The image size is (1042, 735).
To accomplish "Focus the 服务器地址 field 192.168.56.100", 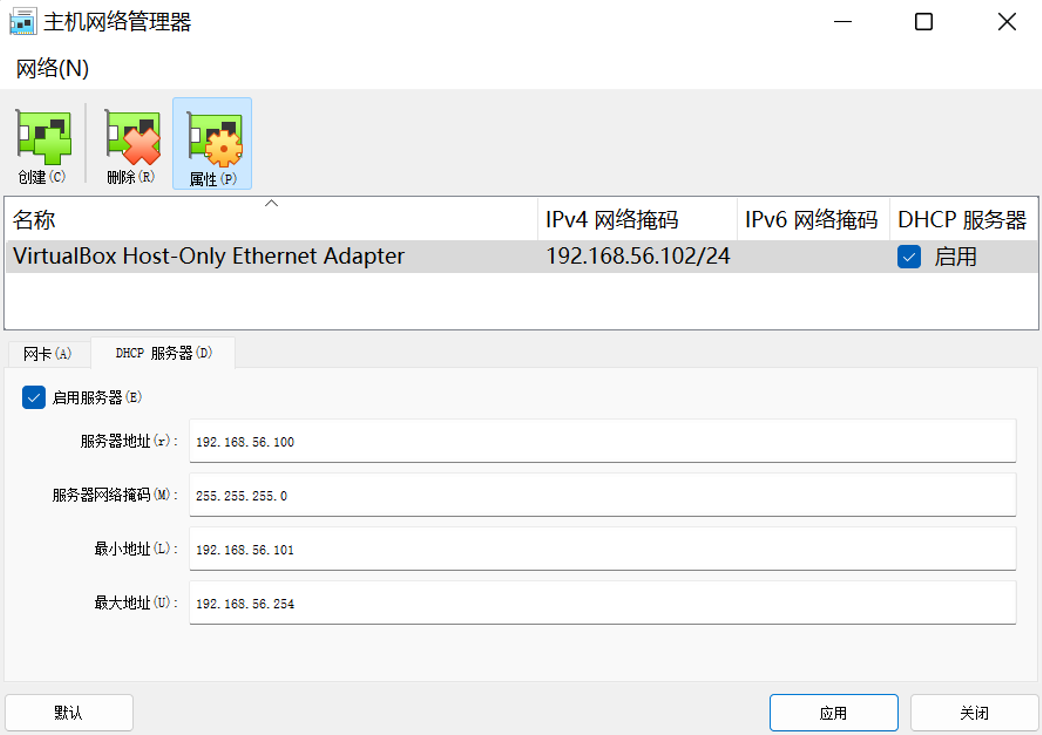I will [x=602, y=441].
